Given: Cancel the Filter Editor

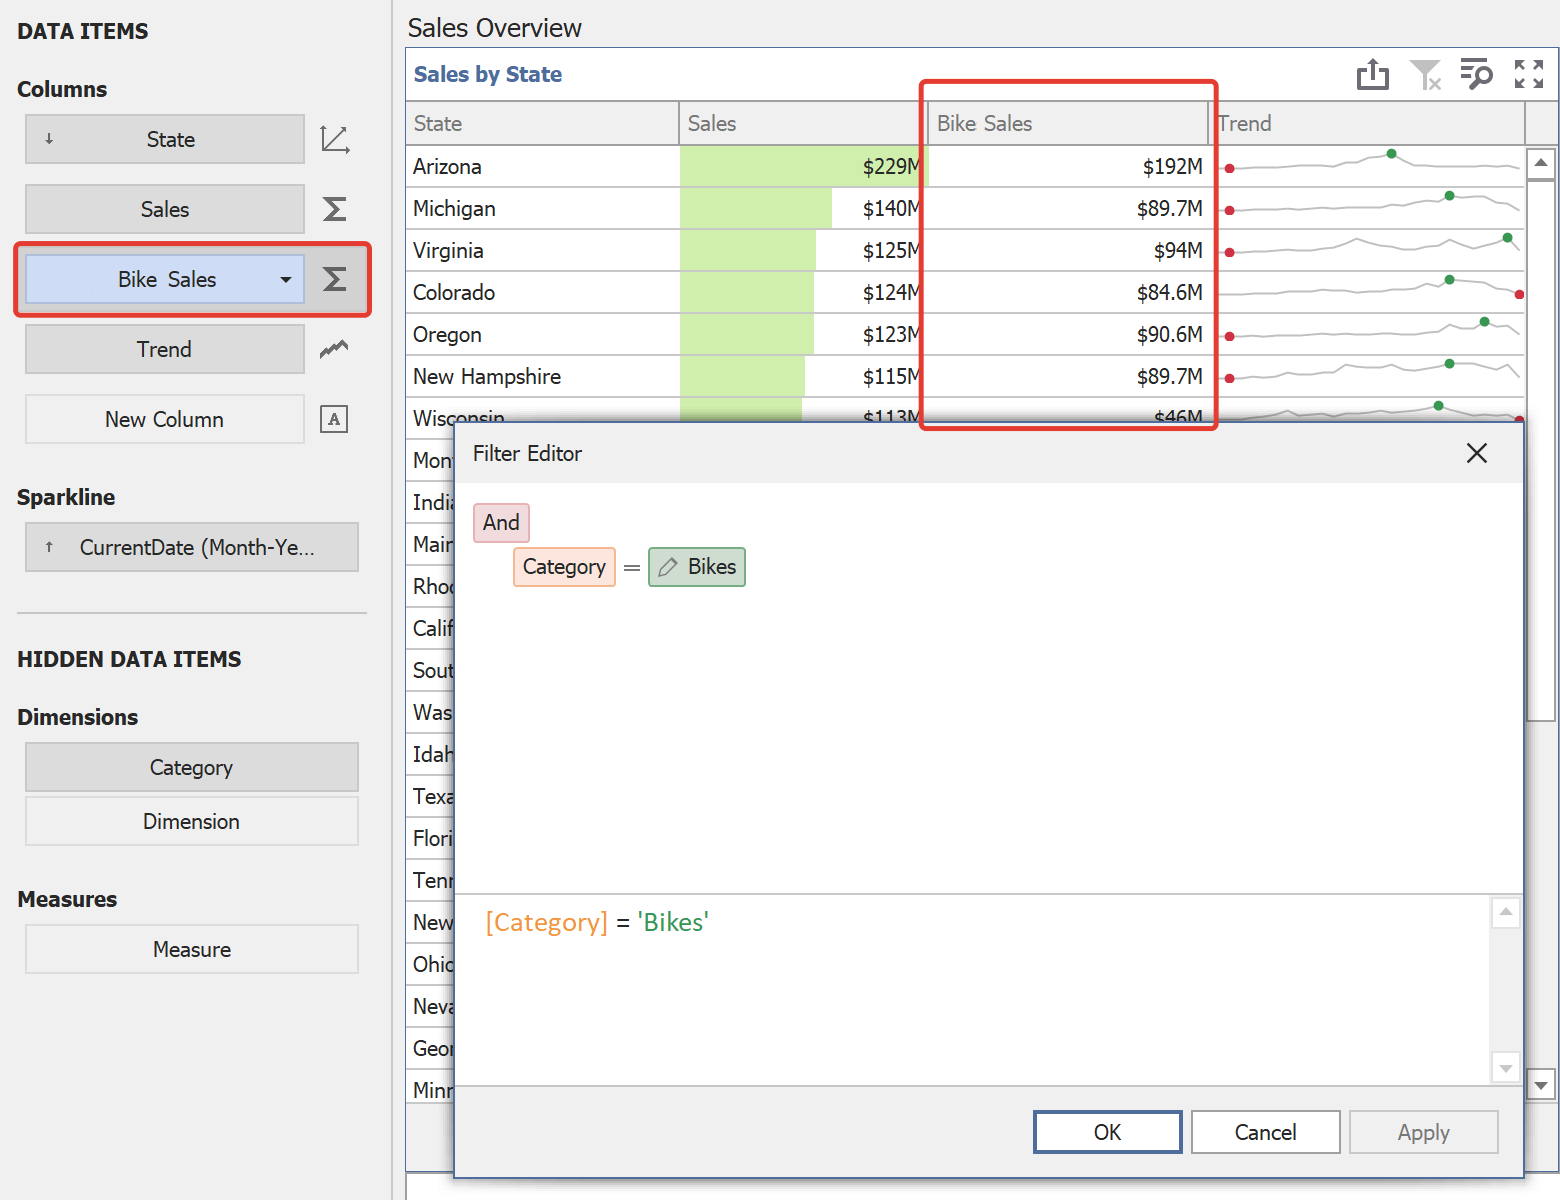Looking at the screenshot, I should coord(1266,1132).
